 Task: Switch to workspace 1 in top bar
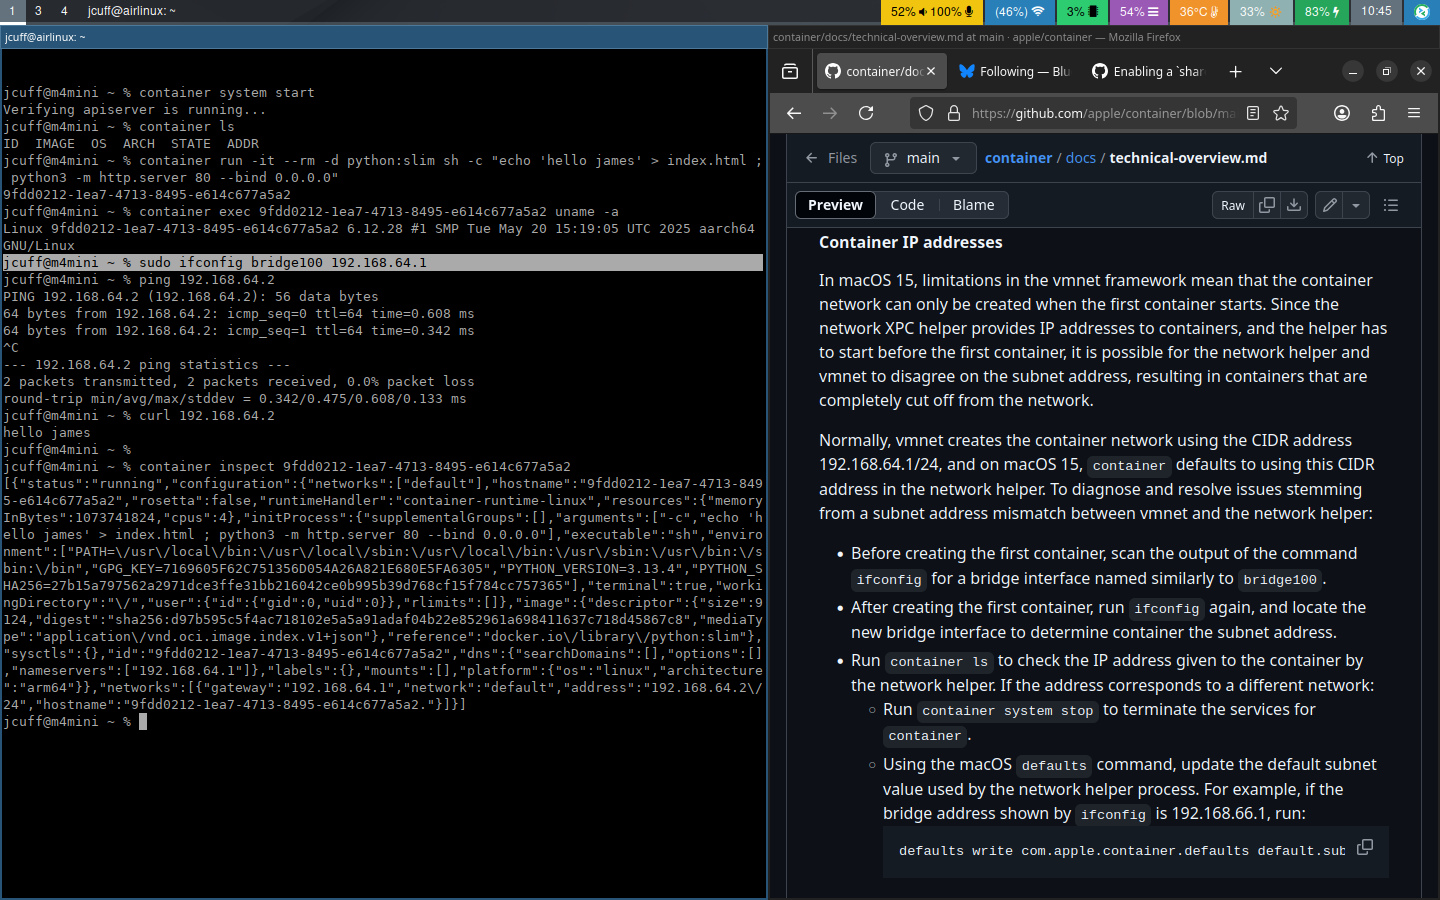tap(12, 11)
